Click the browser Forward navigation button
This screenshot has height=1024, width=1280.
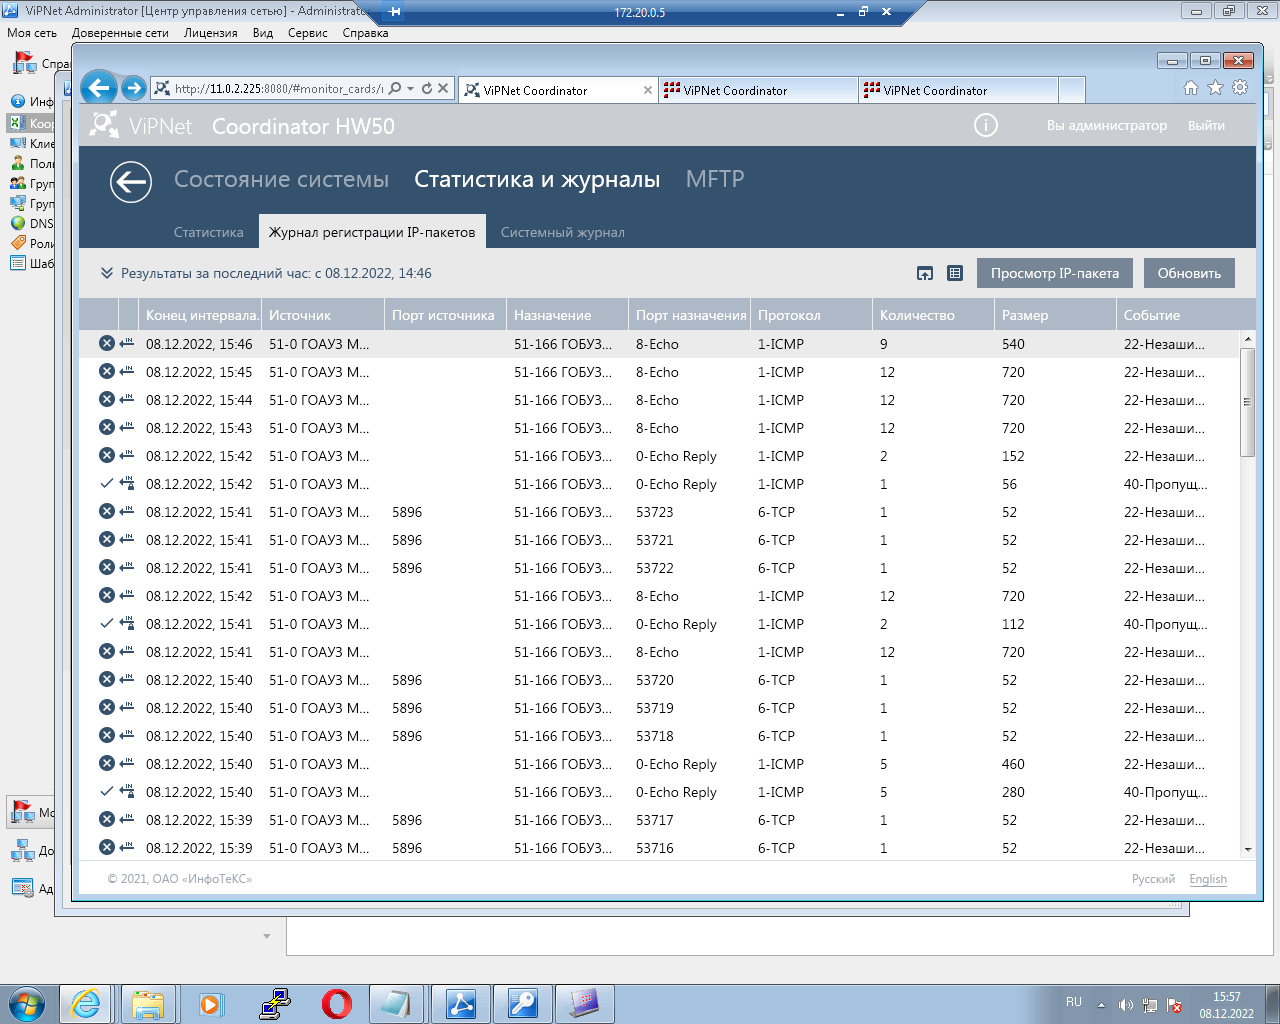click(134, 88)
